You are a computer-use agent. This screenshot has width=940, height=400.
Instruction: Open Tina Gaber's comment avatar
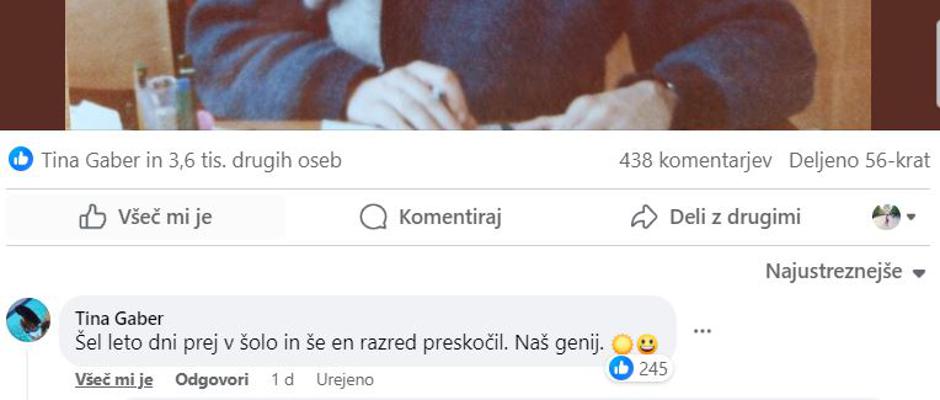pyautogui.click(x=28, y=320)
